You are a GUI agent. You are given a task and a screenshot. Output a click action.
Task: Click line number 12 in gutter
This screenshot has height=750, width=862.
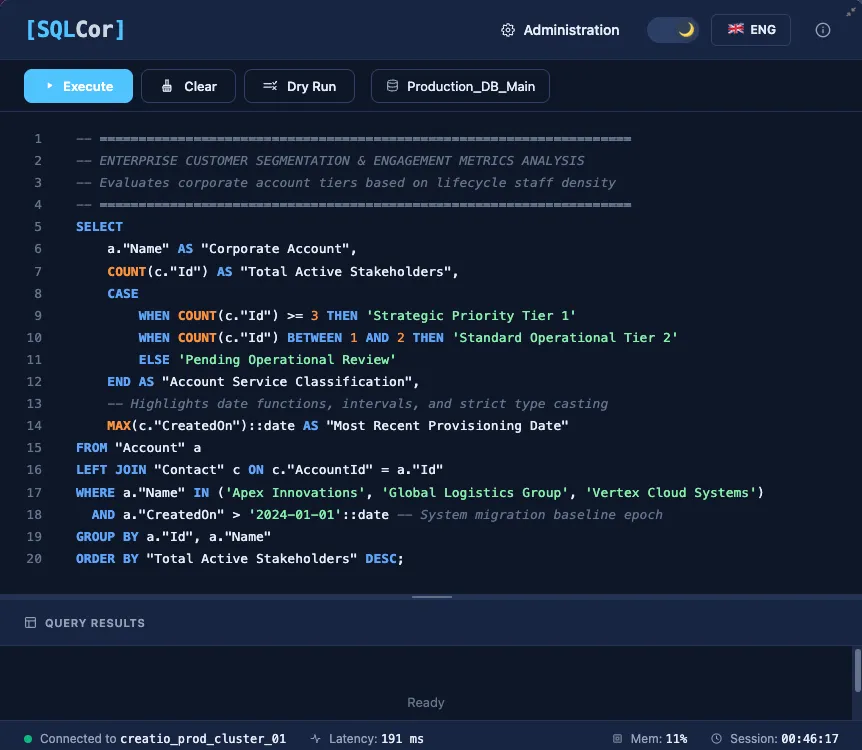34,382
